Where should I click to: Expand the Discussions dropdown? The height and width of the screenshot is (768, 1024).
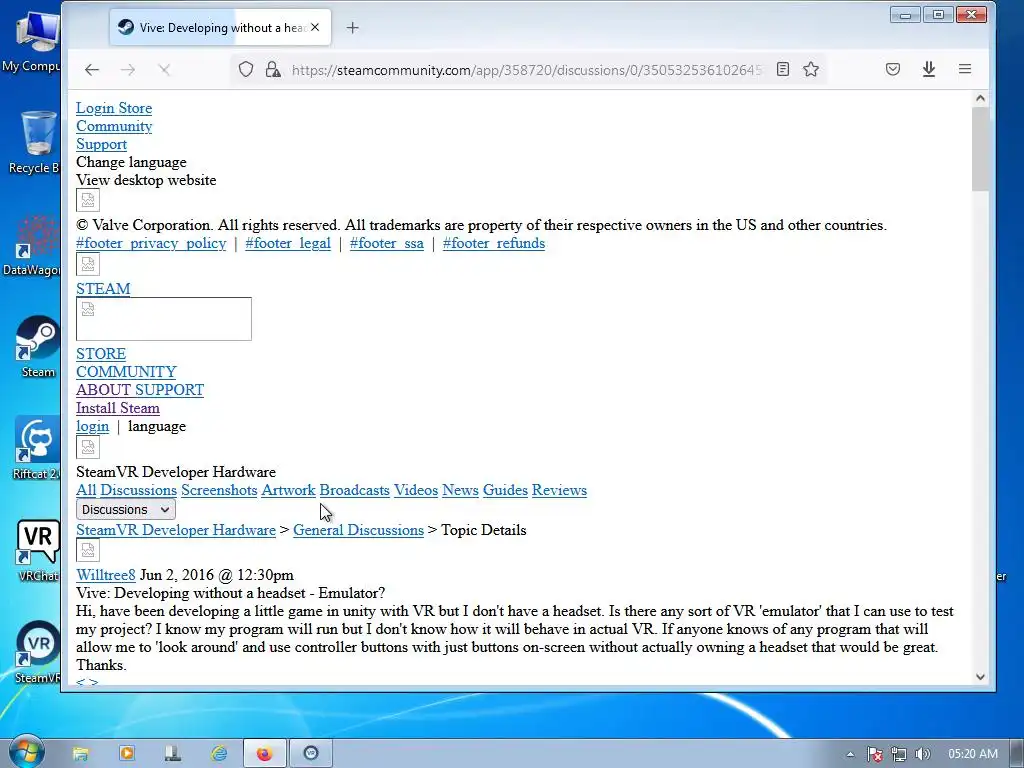[x=125, y=509]
